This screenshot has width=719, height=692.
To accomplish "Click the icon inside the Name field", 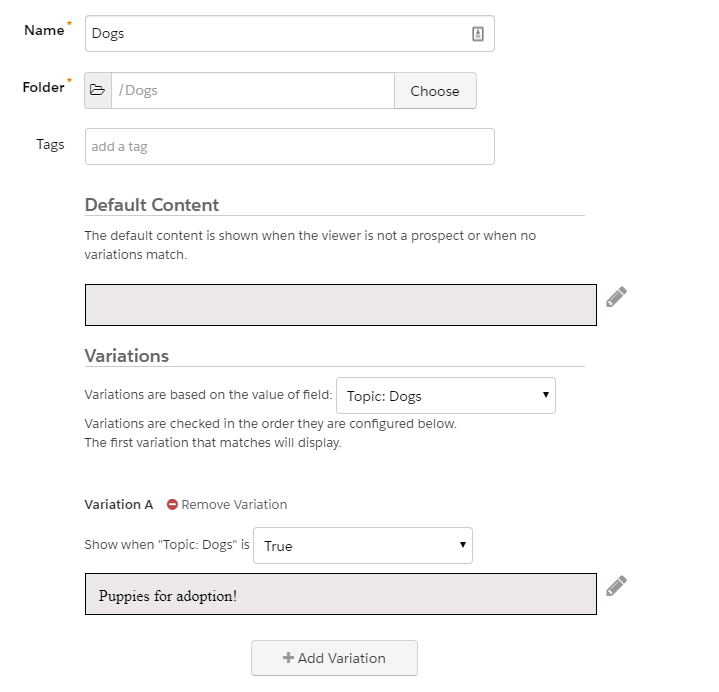I will pos(477,34).
